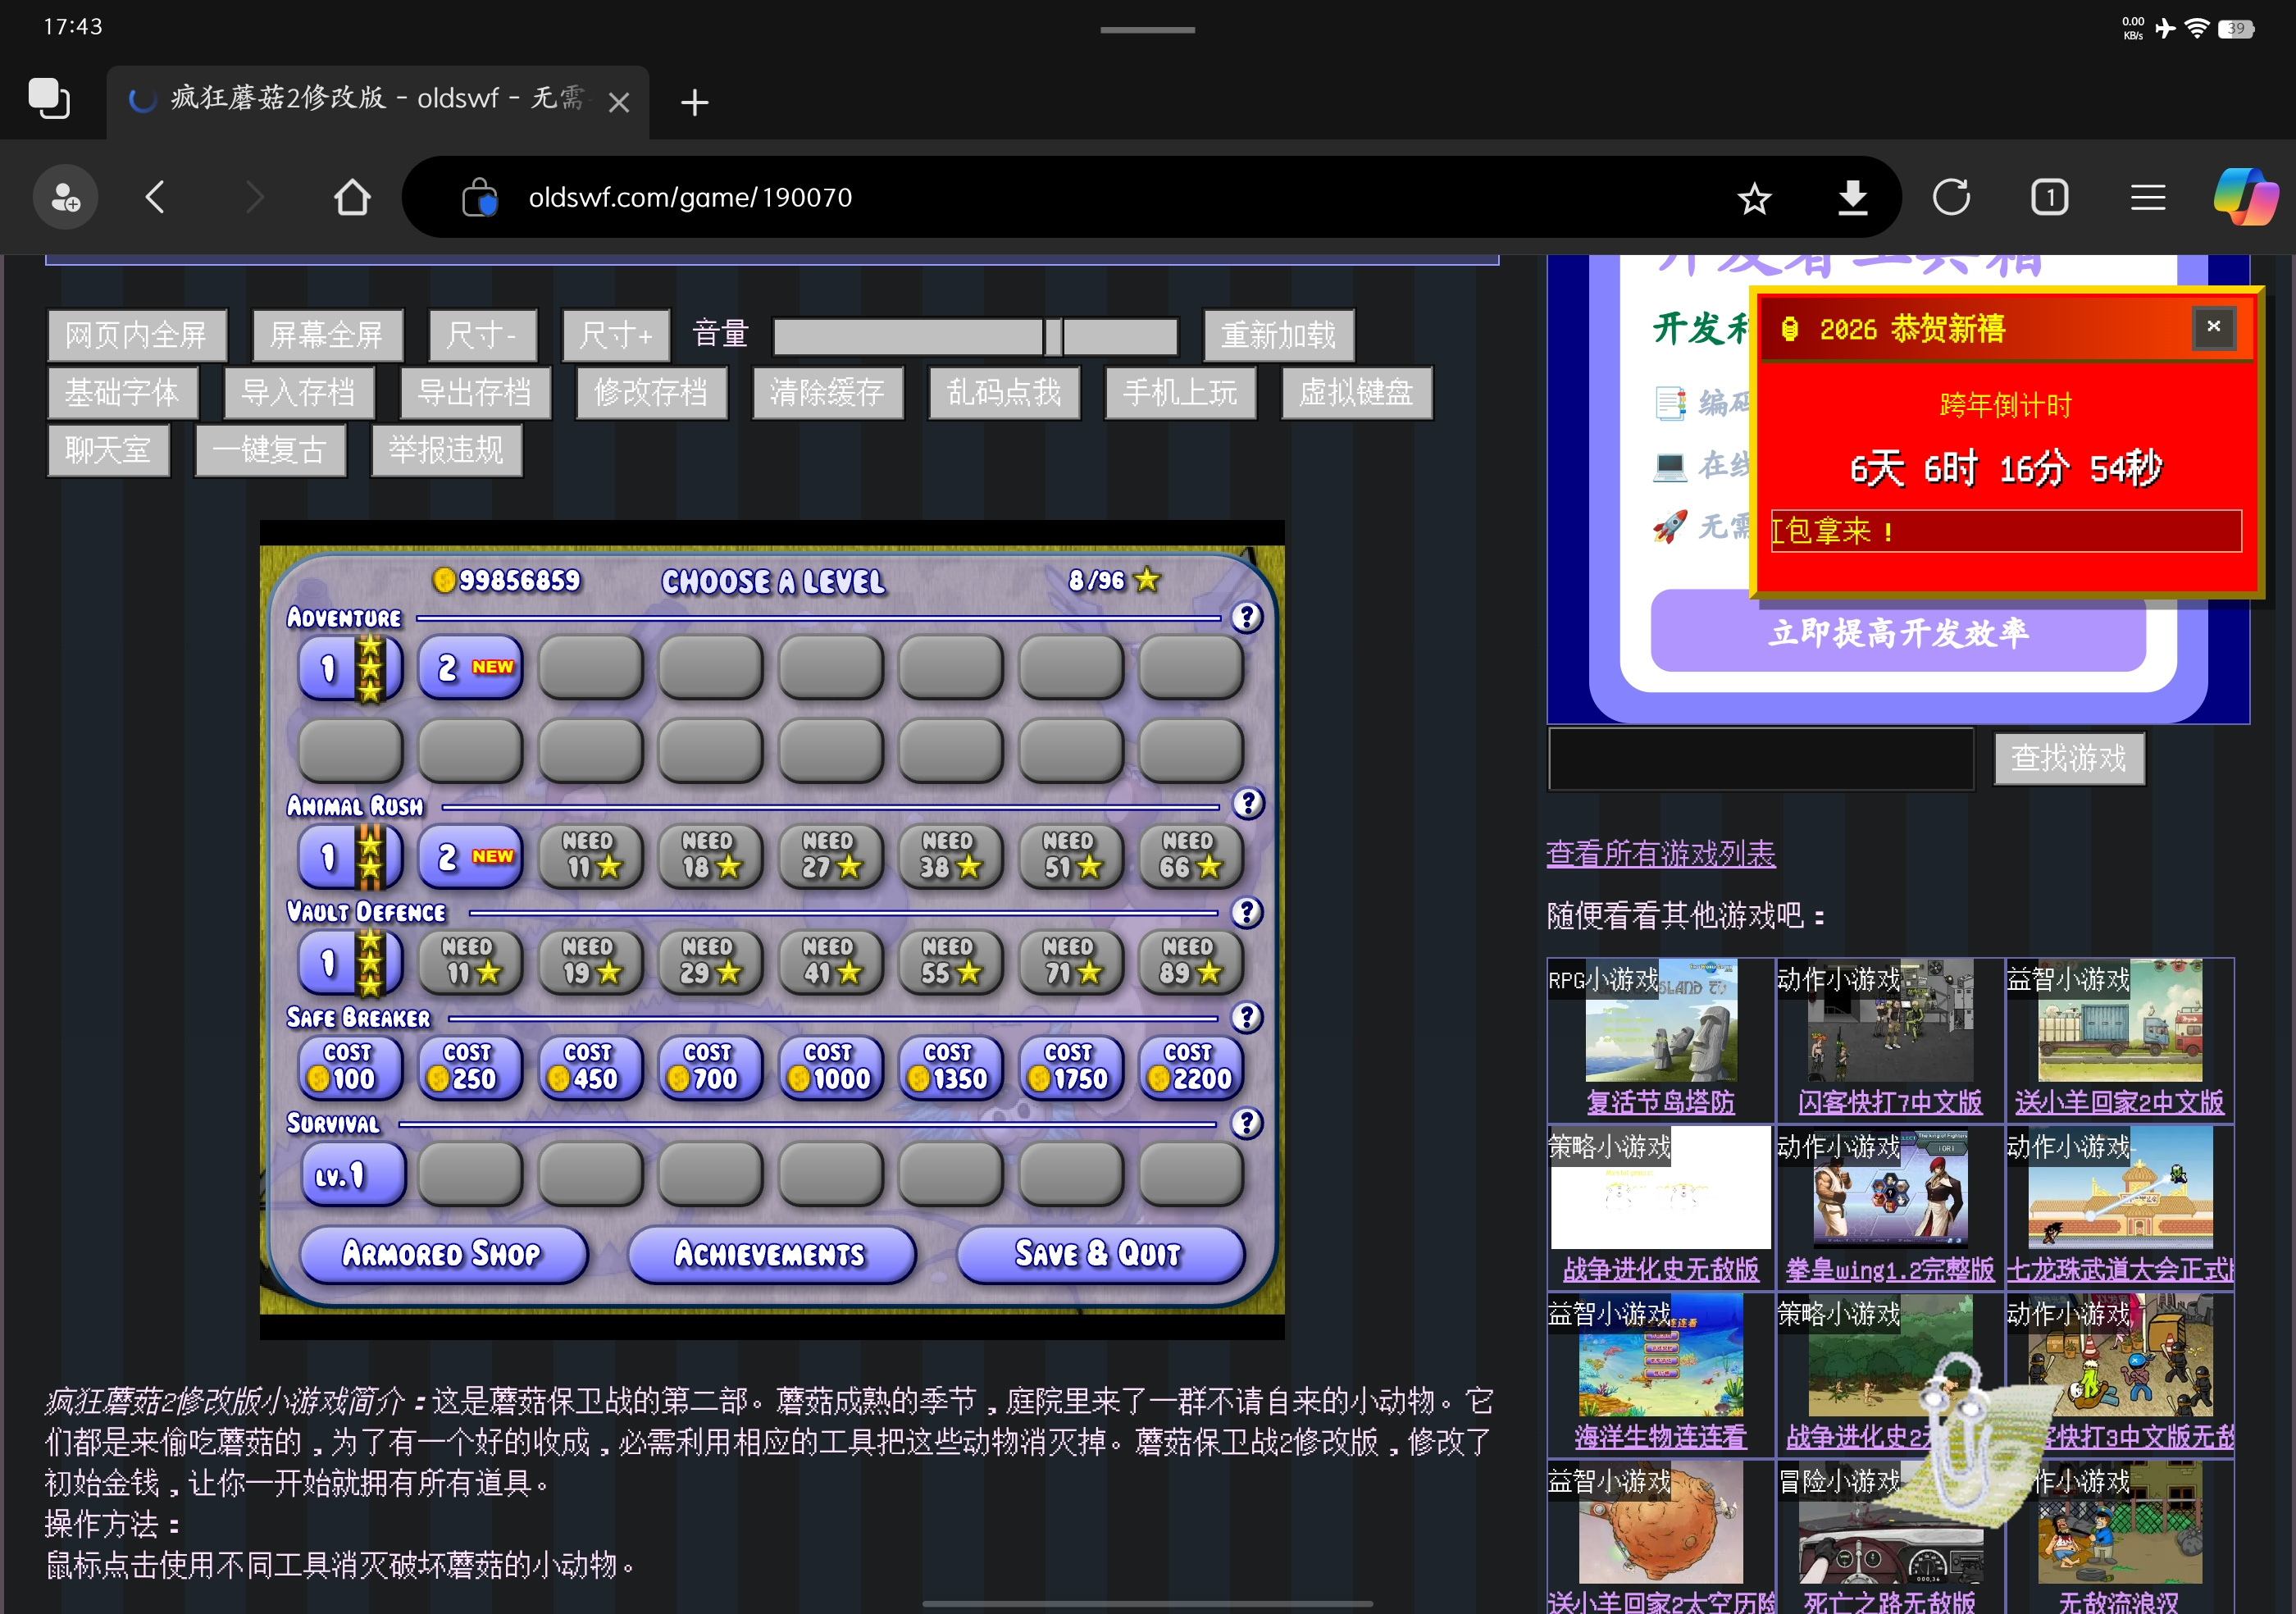
Task: Reload the page using the refresh icon
Action: [x=1951, y=197]
